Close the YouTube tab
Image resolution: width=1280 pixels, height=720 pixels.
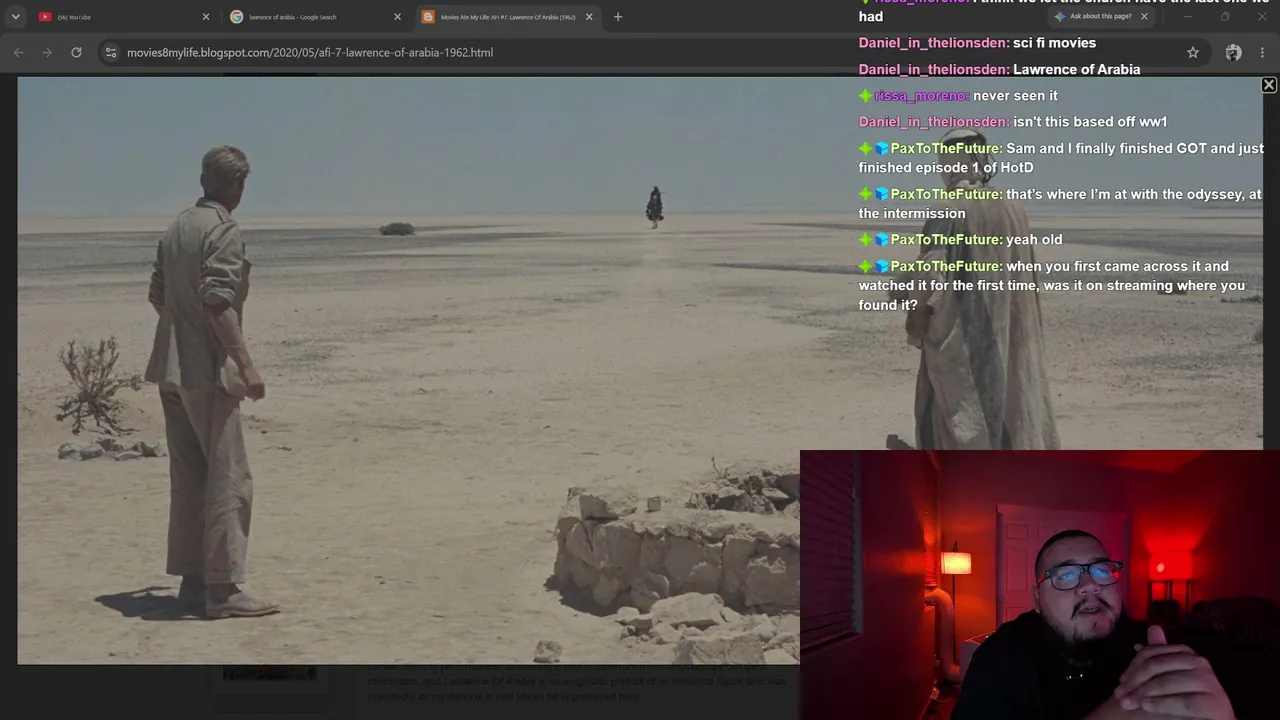point(206,17)
